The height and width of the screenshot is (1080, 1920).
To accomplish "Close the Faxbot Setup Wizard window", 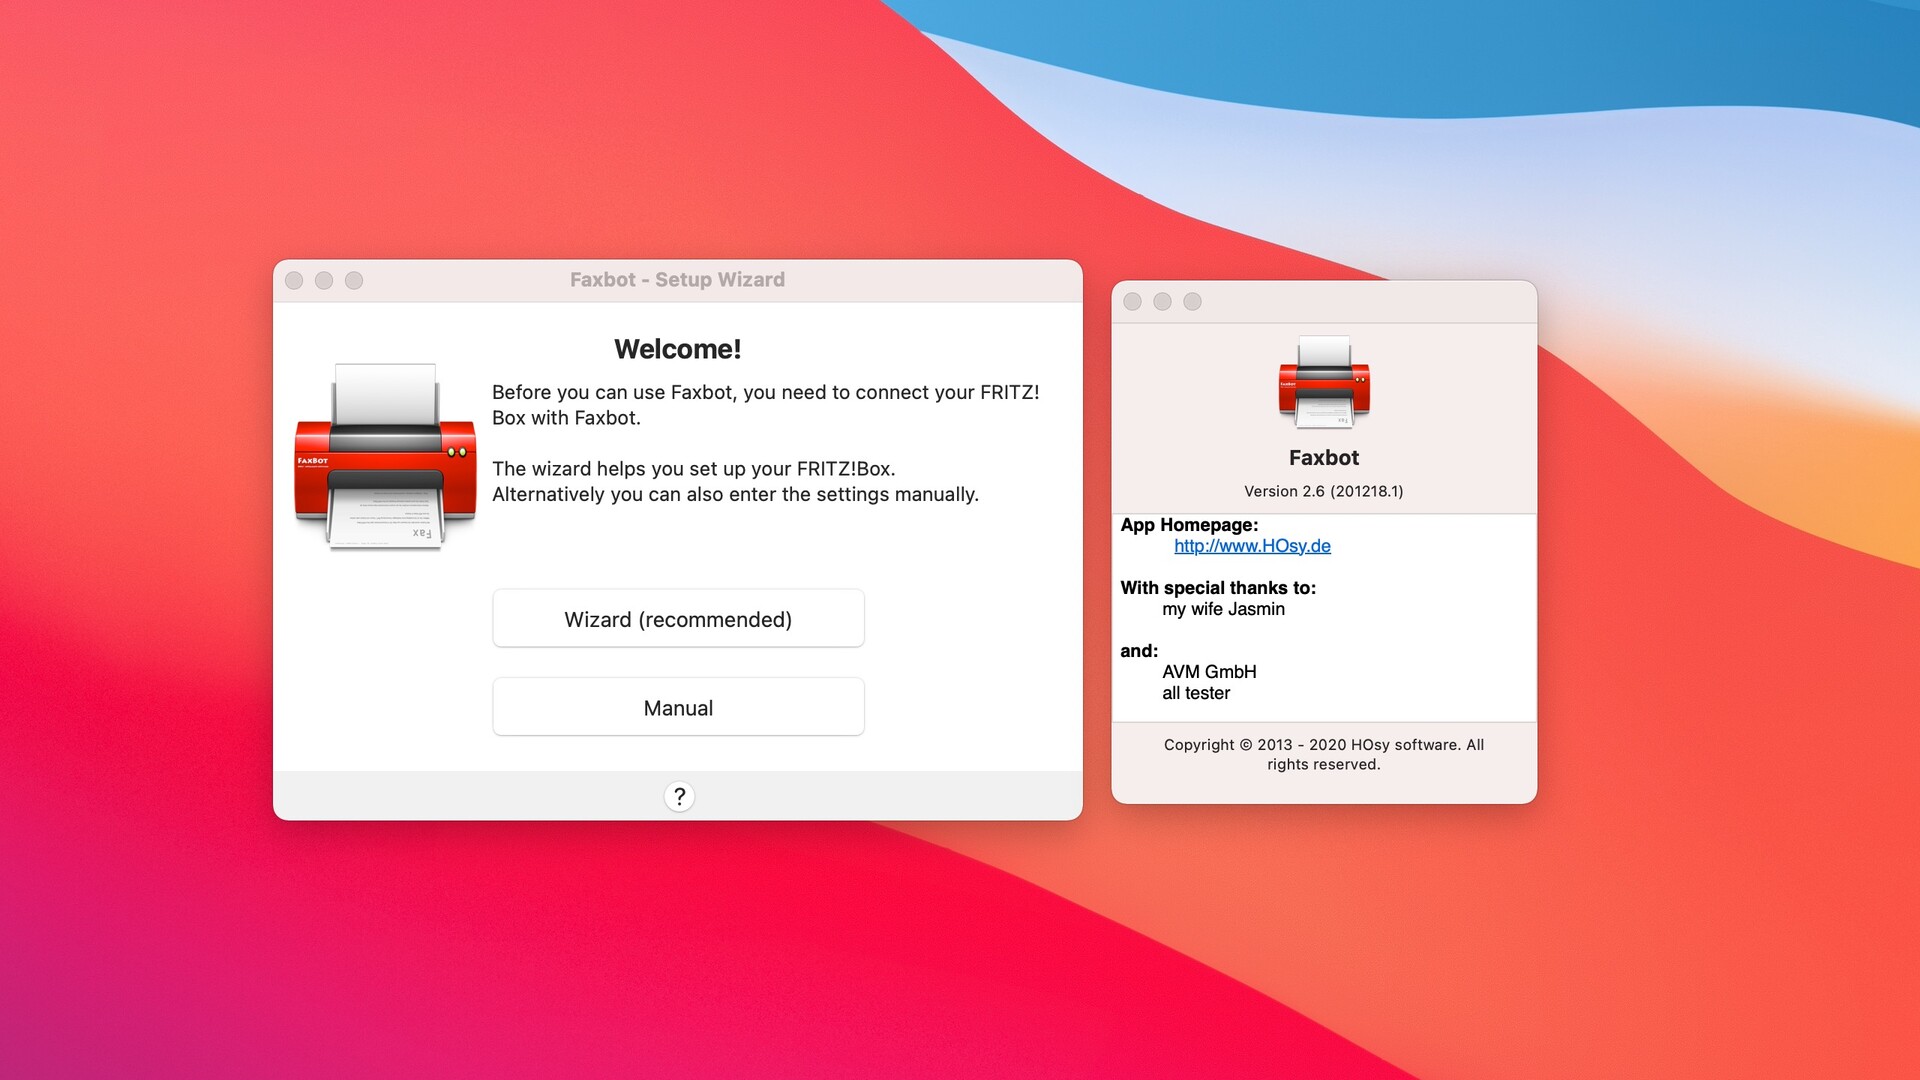I will tap(294, 281).
